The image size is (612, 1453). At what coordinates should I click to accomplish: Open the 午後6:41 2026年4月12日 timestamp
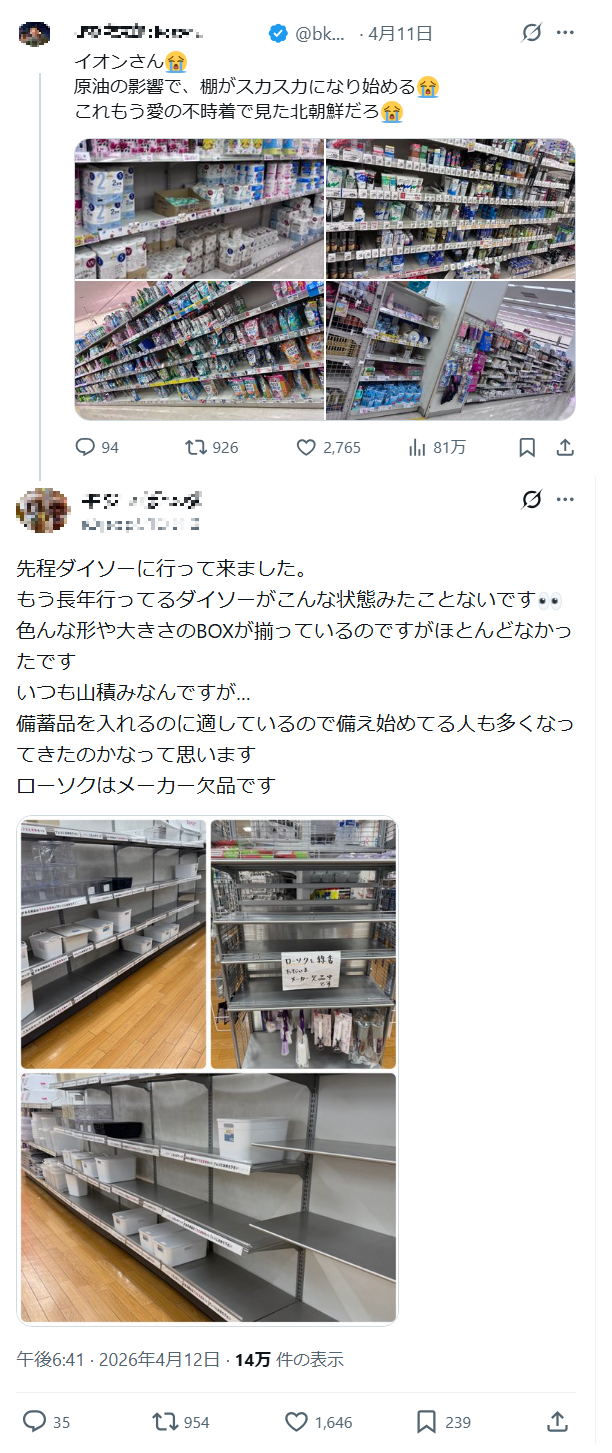coord(118,1359)
